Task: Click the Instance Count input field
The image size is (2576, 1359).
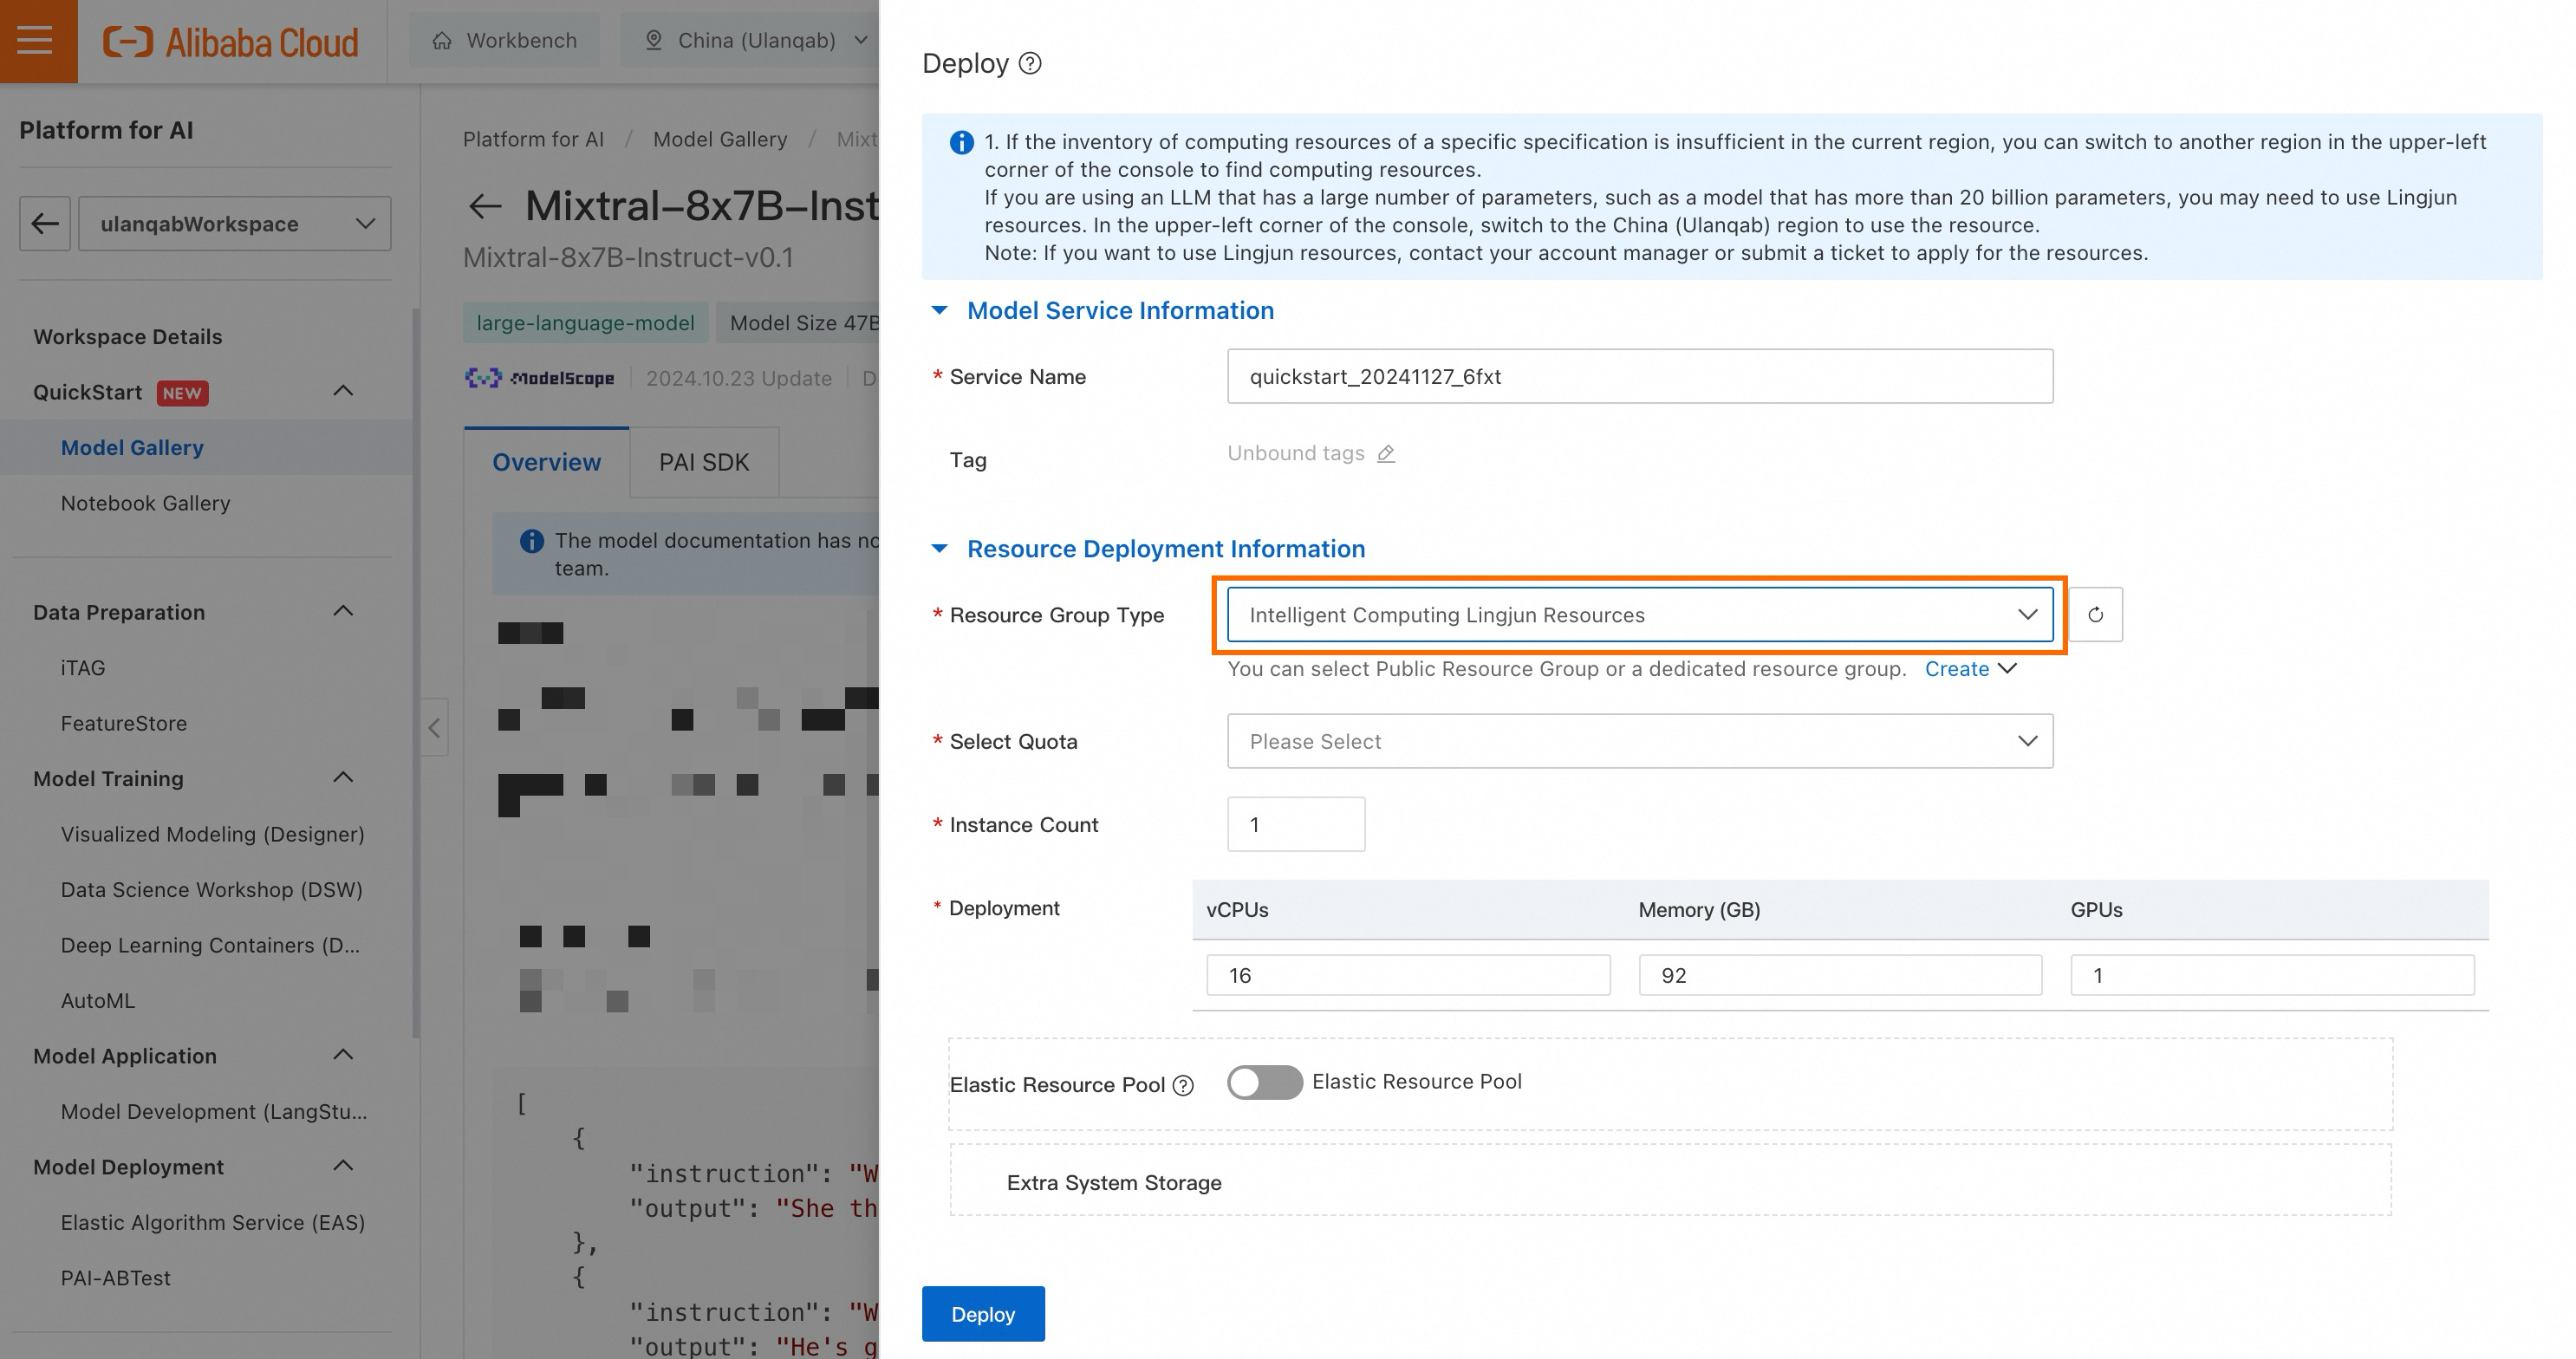Action: [x=1296, y=824]
